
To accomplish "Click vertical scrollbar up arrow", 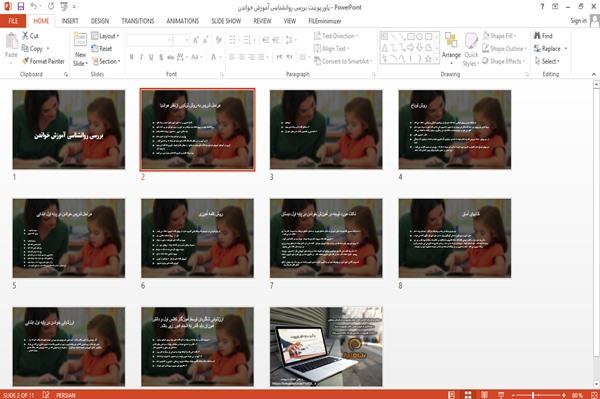I will [x=596, y=83].
